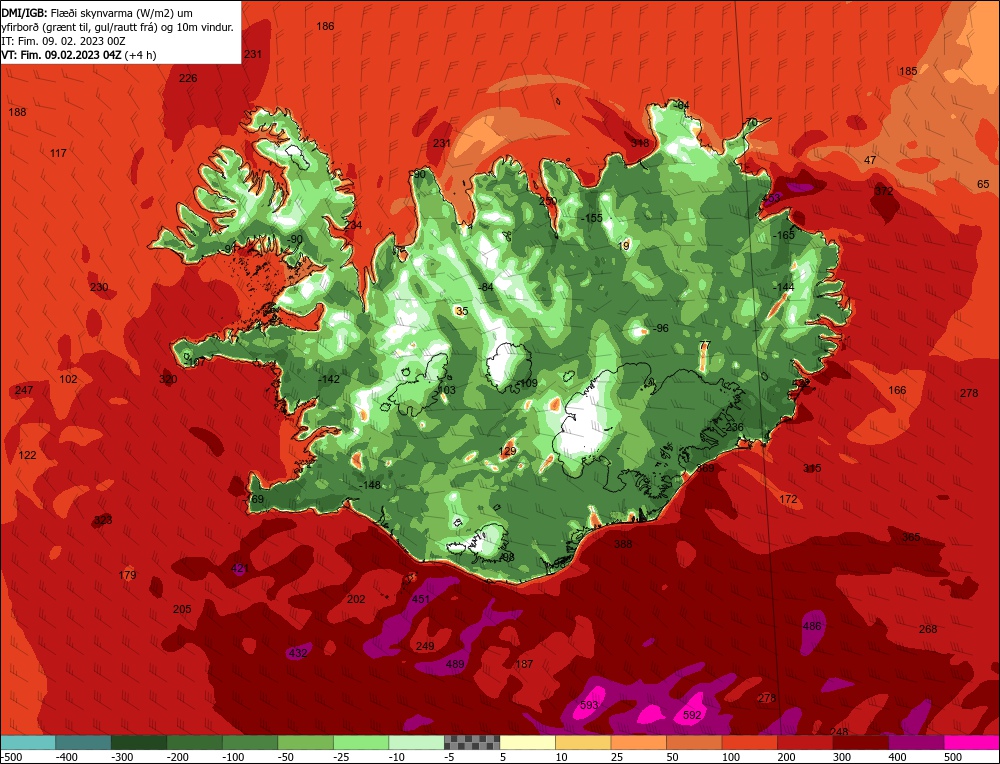Select the value '-165' in northeast Iceland
1000x764 pixels.
click(784, 235)
